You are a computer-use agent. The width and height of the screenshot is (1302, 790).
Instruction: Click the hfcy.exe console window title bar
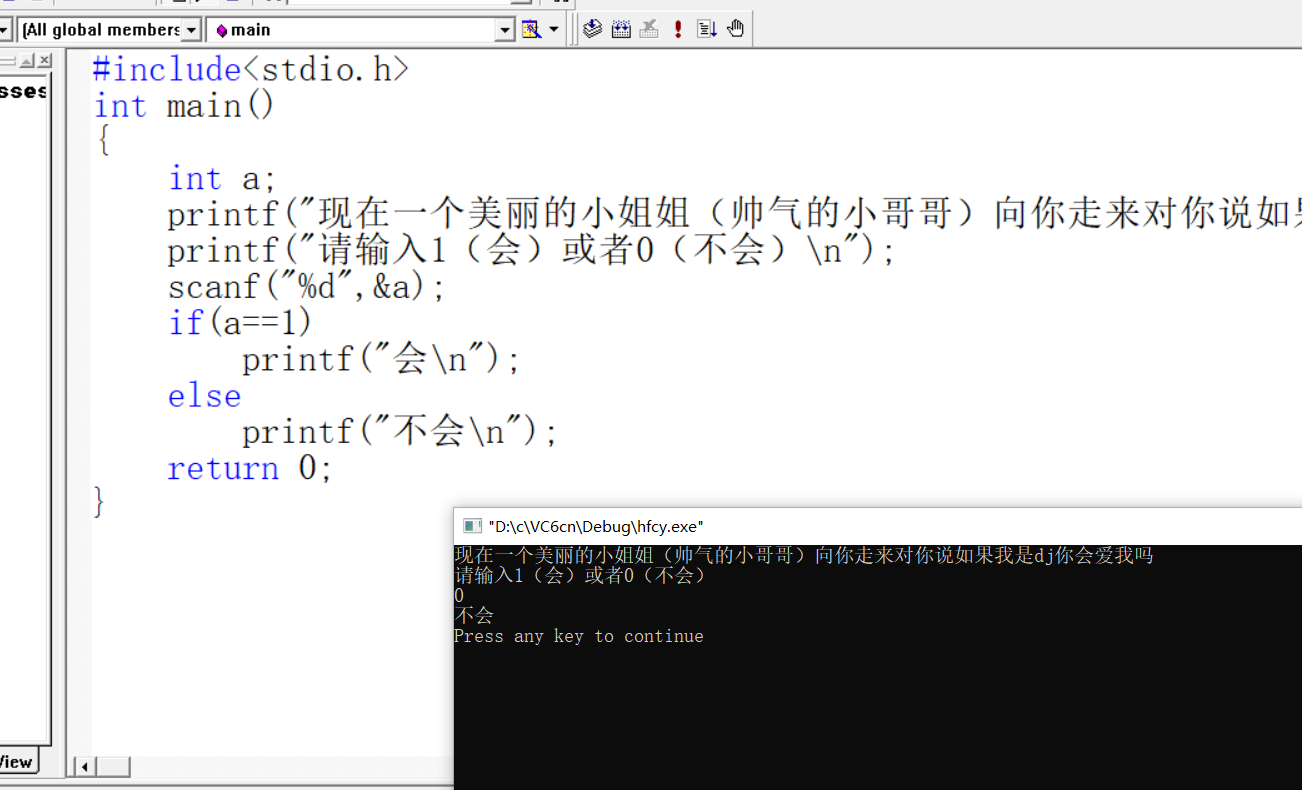click(x=878, y=526)
